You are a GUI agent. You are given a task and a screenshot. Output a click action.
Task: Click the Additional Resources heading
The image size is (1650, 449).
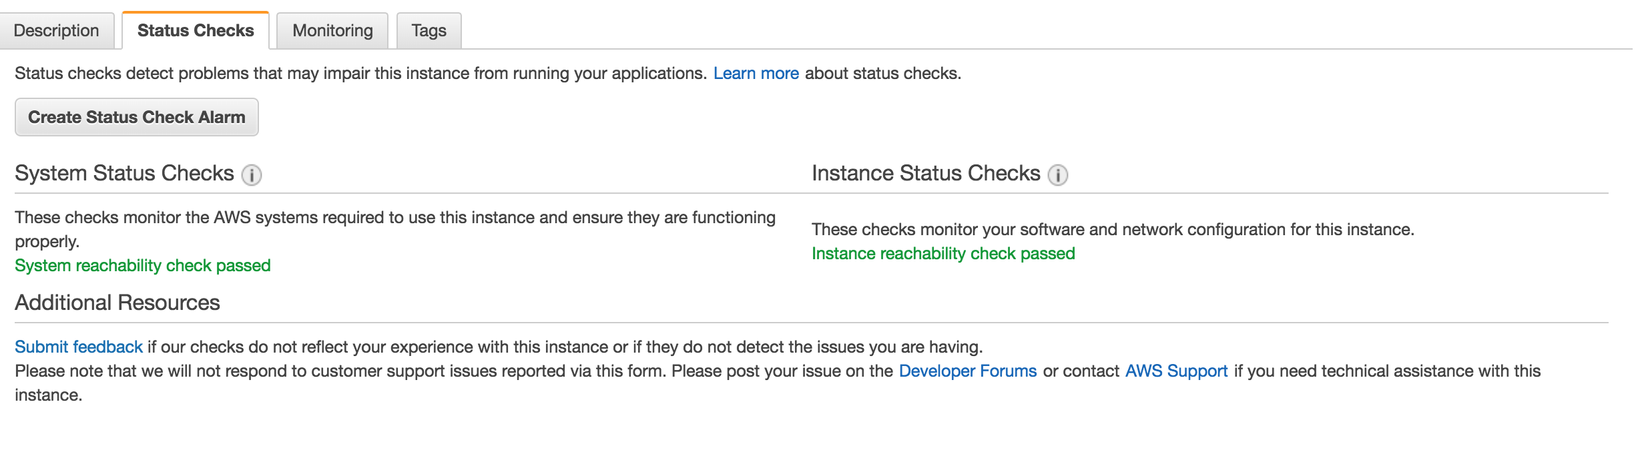click(117, 302)
